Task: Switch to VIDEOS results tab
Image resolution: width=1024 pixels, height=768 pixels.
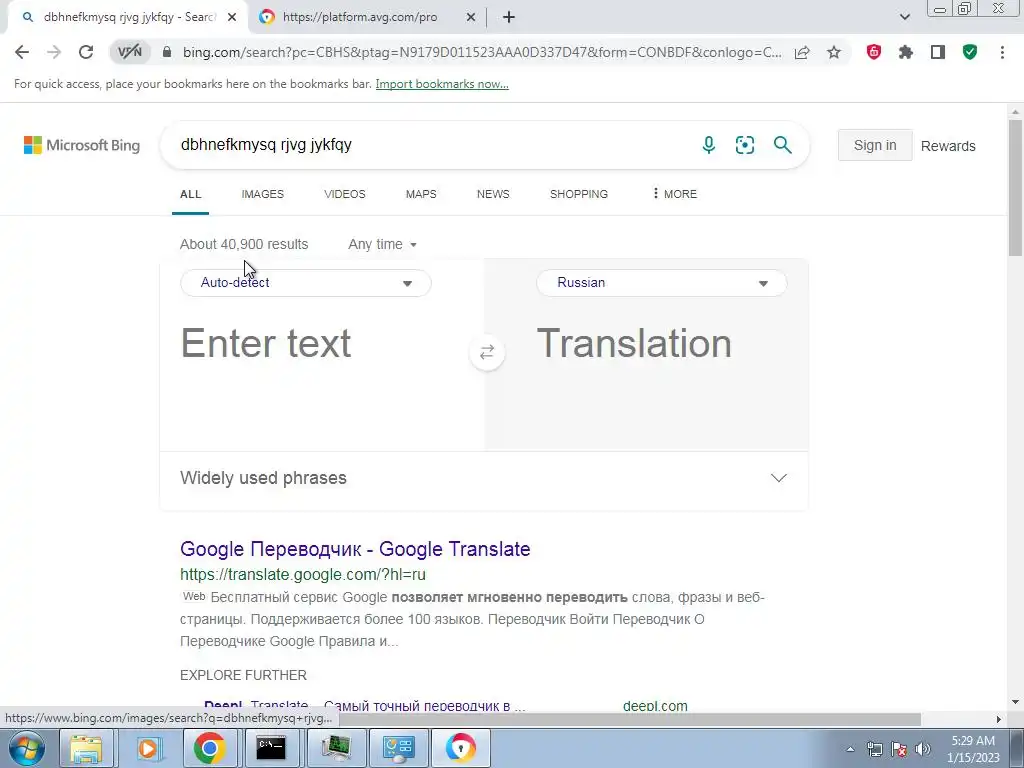Action: tap(345, 194)
